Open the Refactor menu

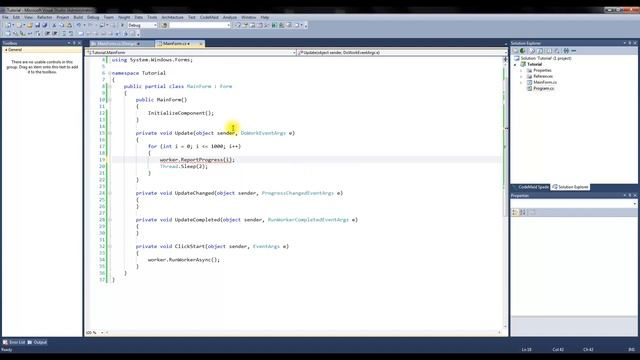(44, 17)
